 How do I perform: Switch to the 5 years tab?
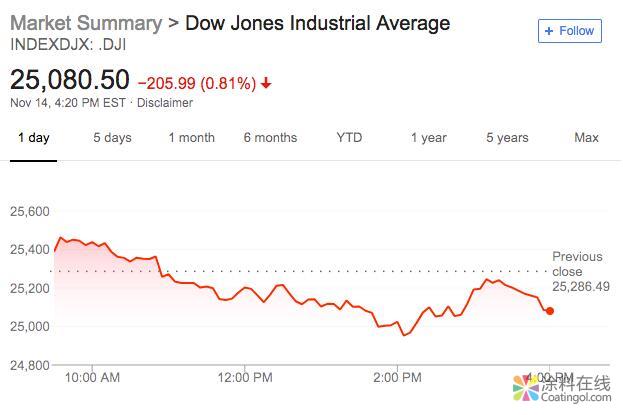coord(507,138)
